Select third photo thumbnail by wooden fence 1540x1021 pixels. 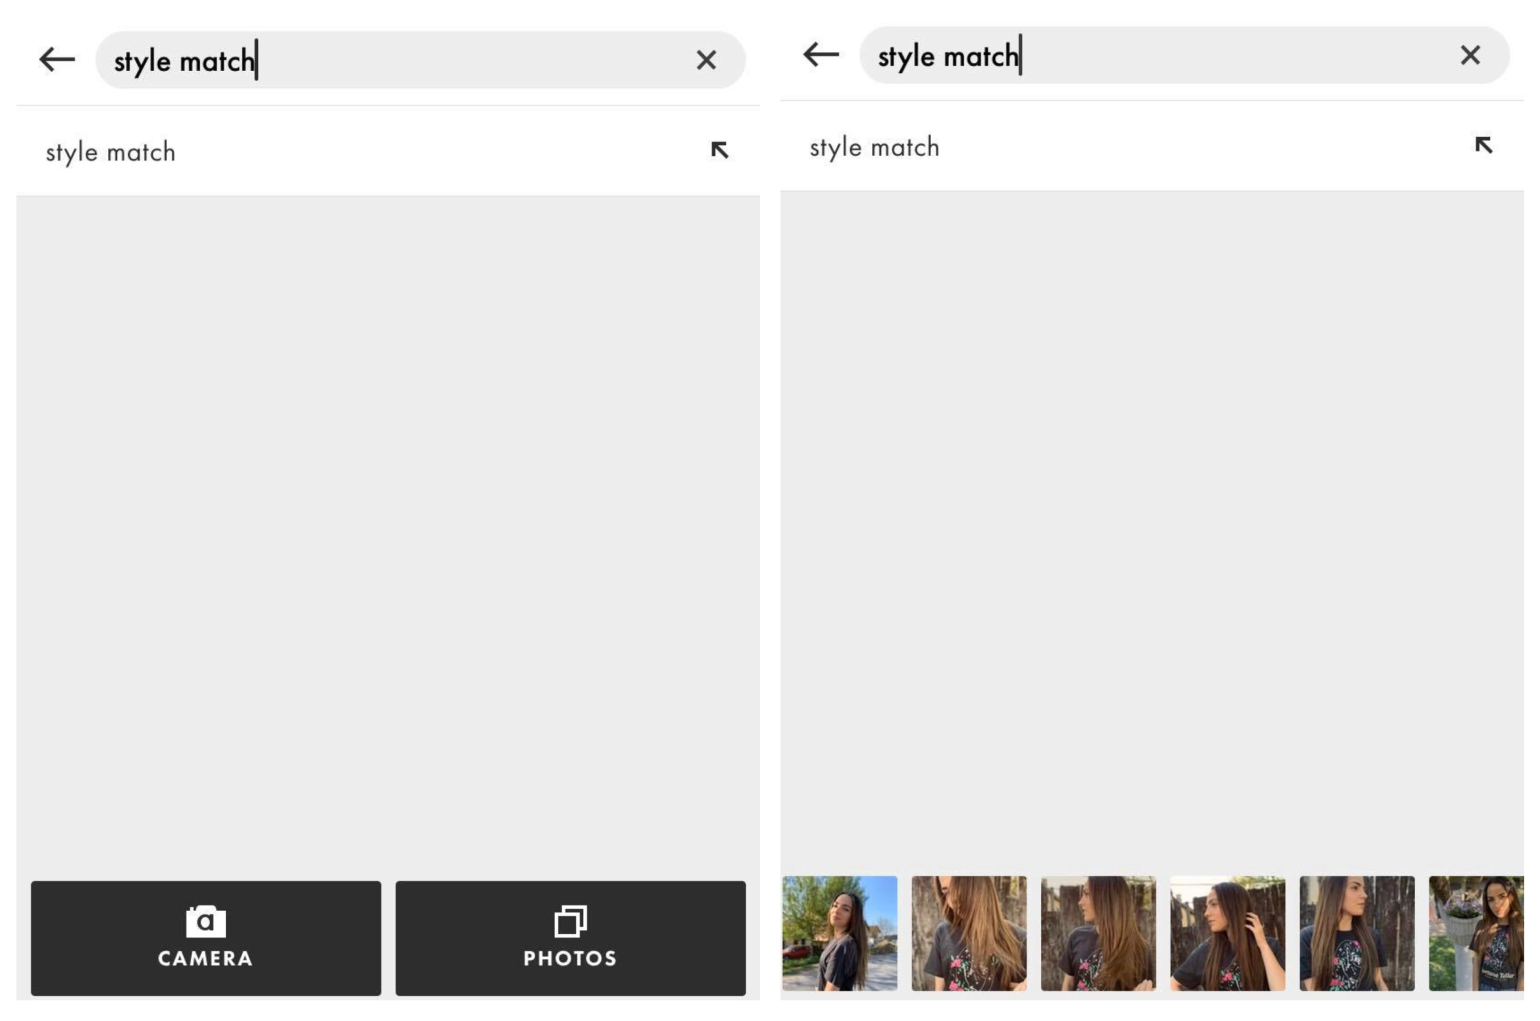[x=1098, y=933]
